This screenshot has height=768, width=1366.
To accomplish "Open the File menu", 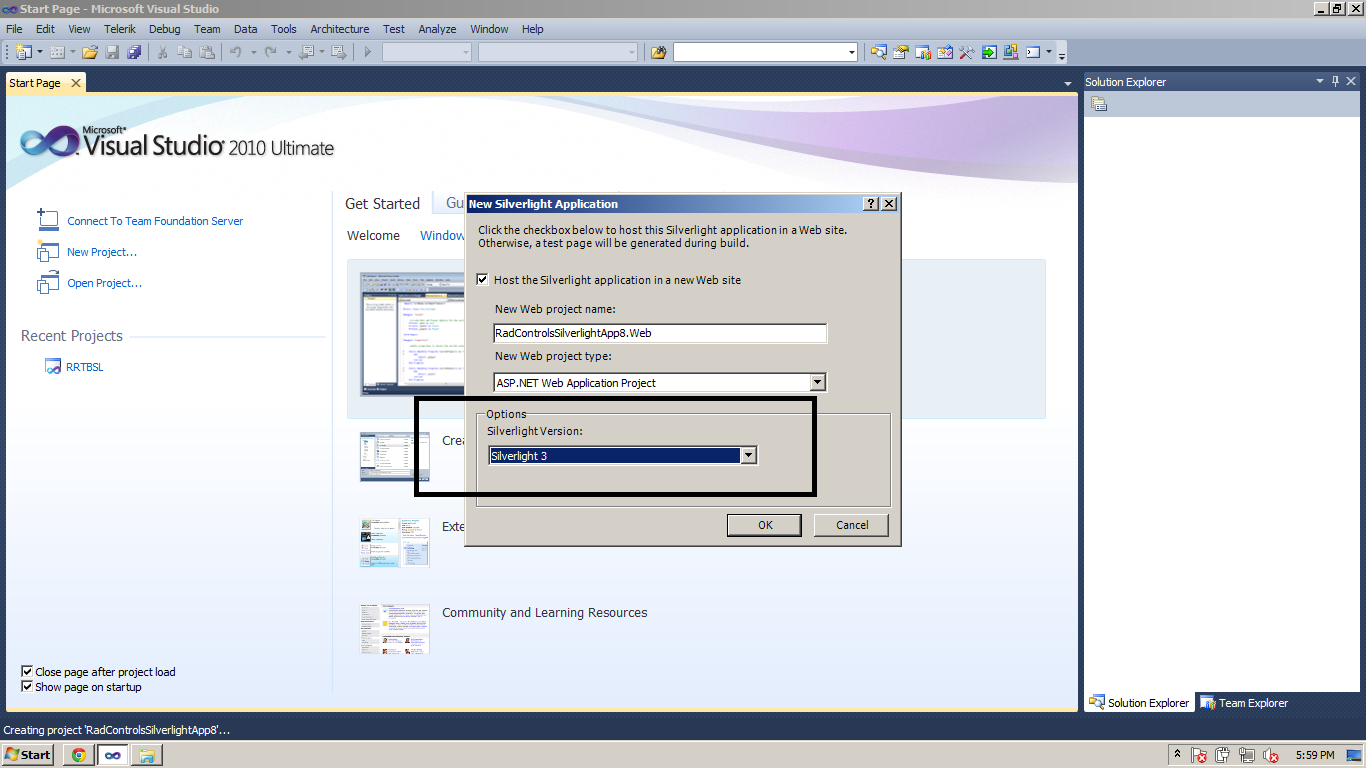I will [x=14, y=29].
